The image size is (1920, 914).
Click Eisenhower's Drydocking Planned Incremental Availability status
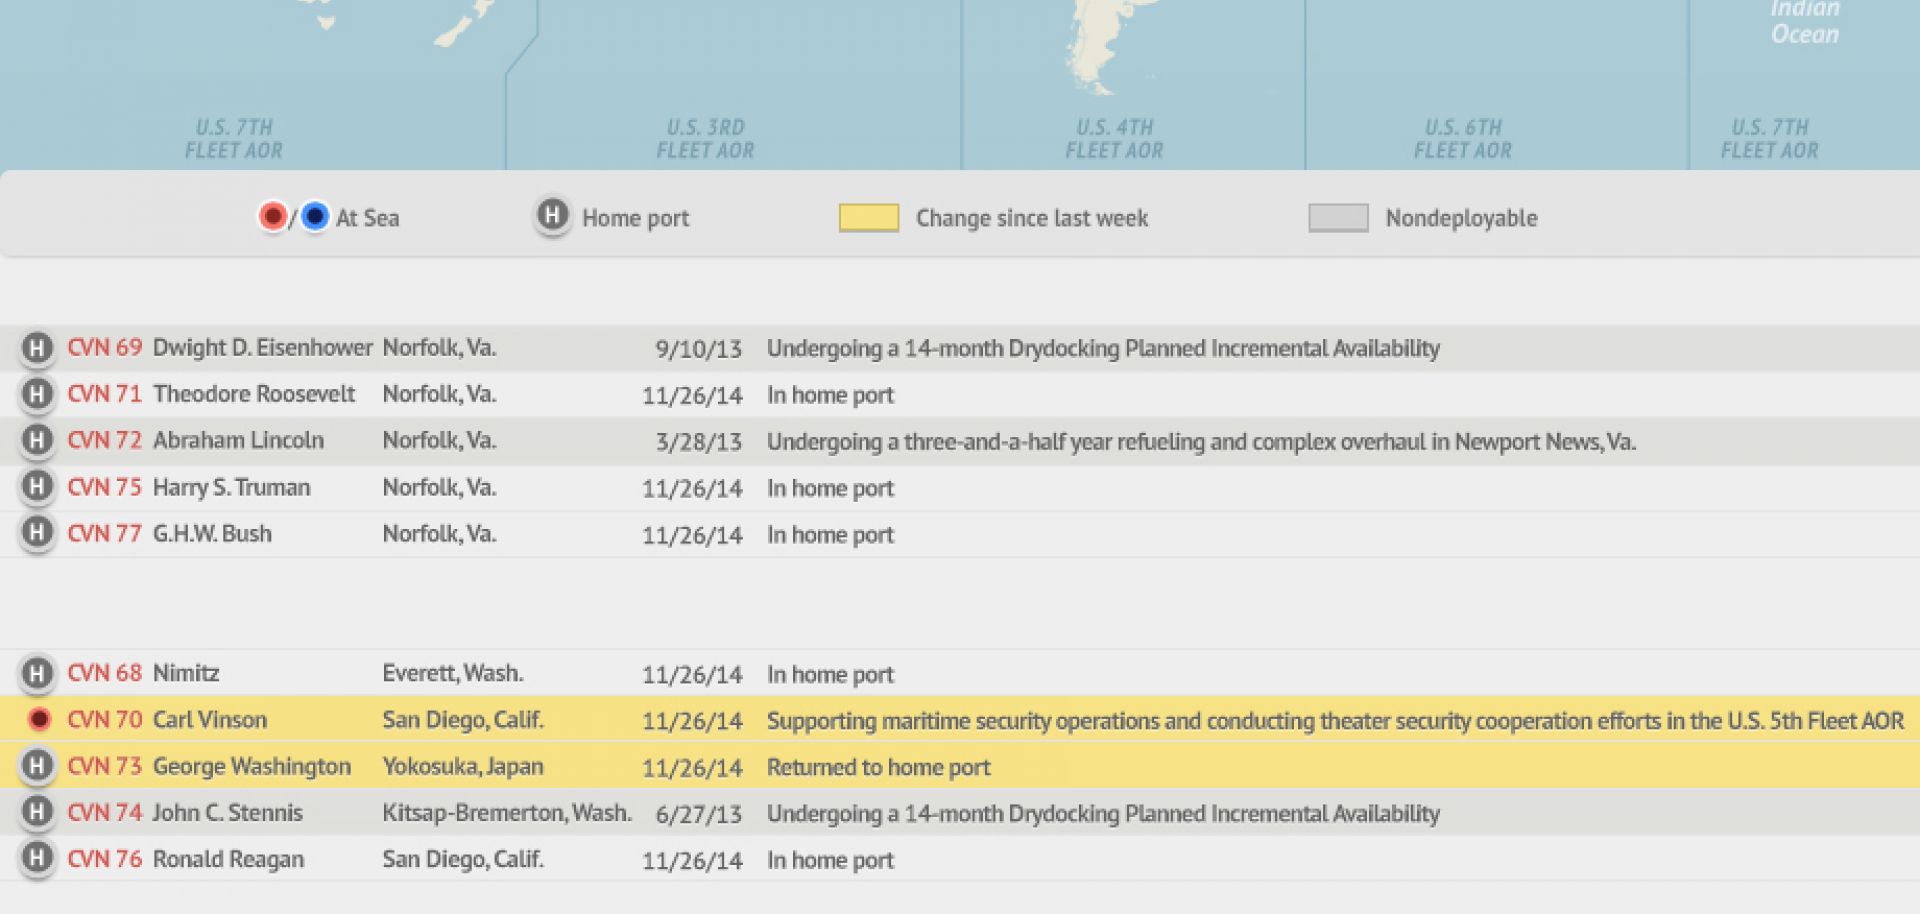pos(1103,349)
